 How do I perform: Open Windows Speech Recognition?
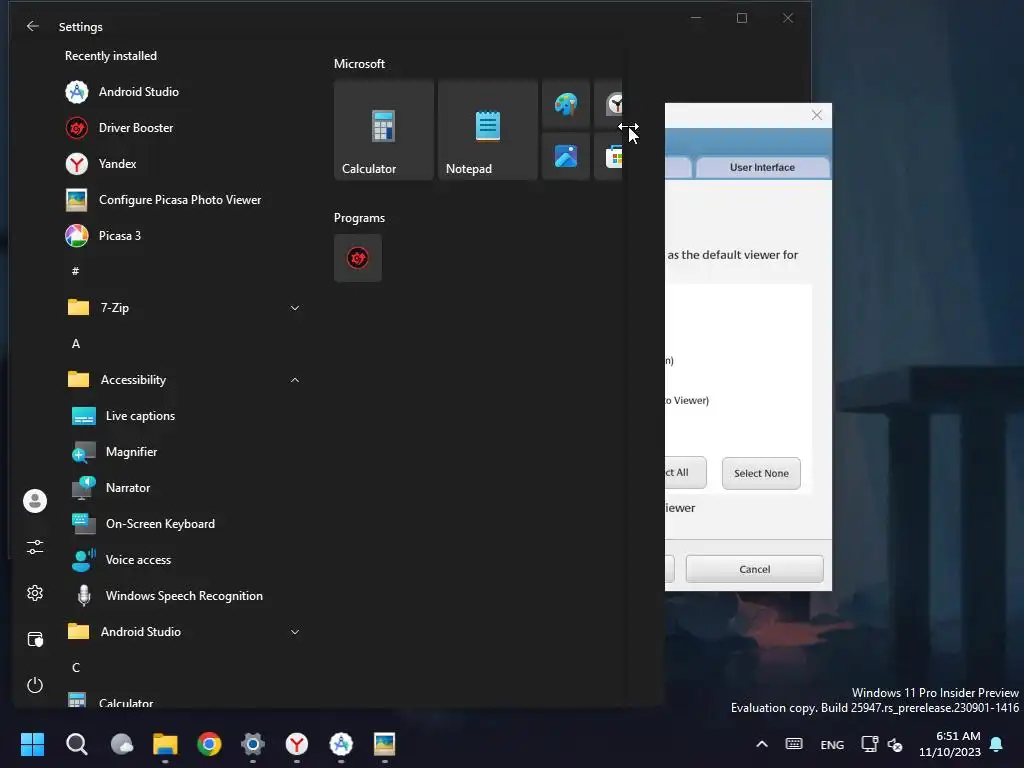pyautogui.click(x=167, y=596)
